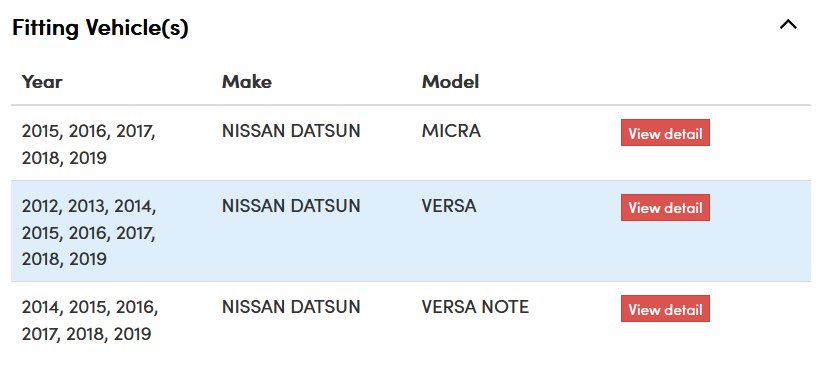Click year 2019 in the MICRA row
The height and width of the screenshot is (381, 817).
click(87, 158)
